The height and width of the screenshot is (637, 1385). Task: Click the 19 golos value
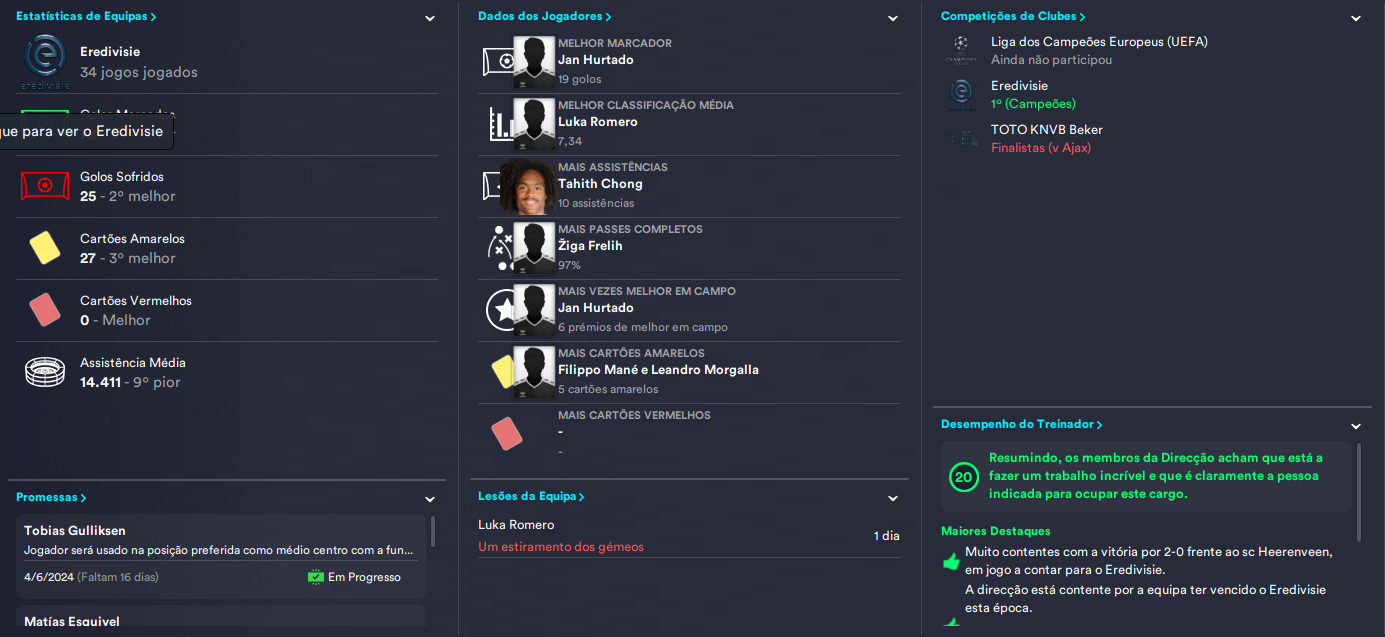pos(580,79)
